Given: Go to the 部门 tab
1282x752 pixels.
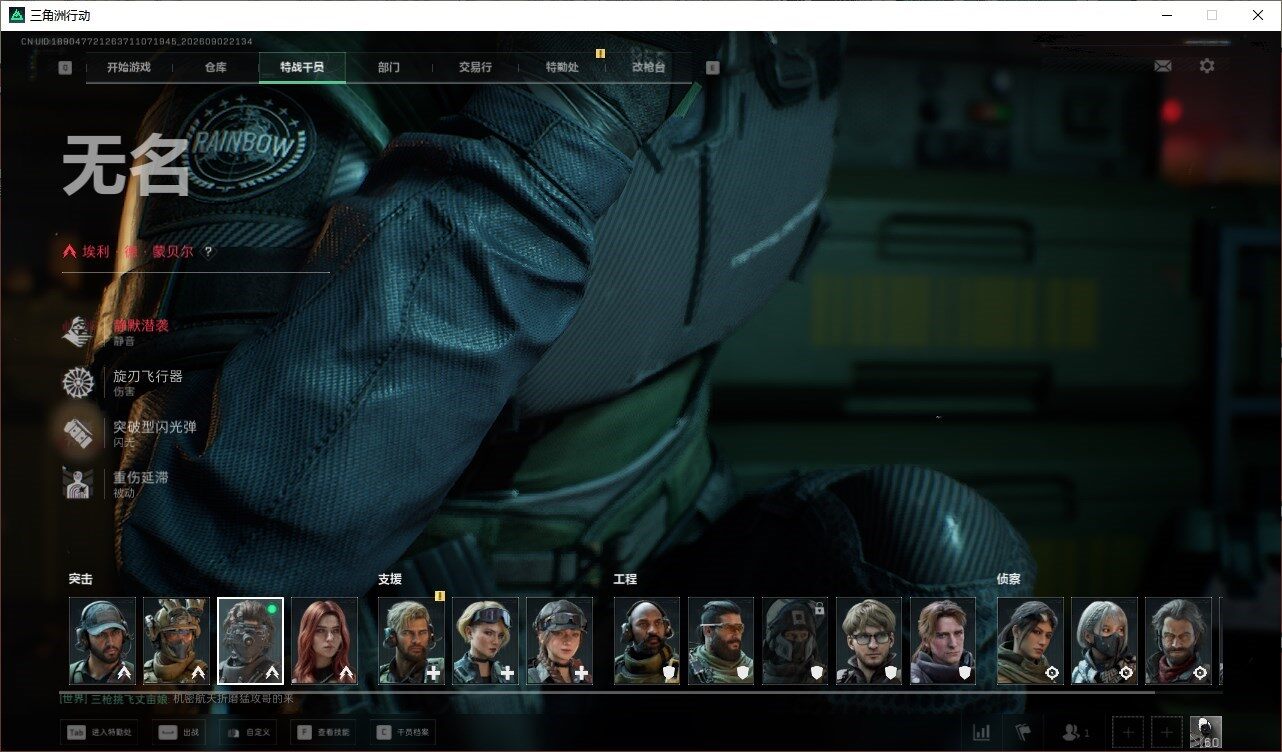Looking at the screenshot, I should [389, 67].
